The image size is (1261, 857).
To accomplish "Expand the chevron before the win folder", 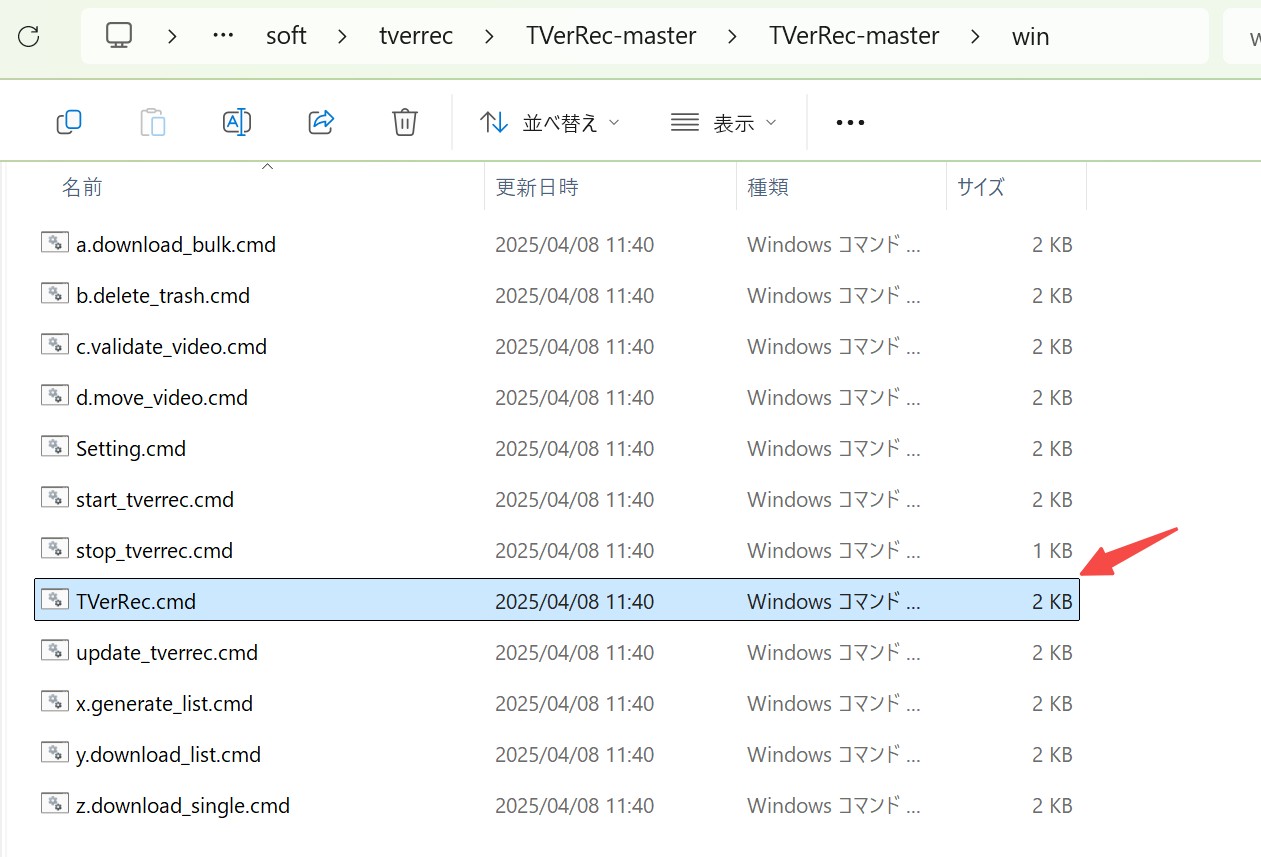I will (976, 37).
